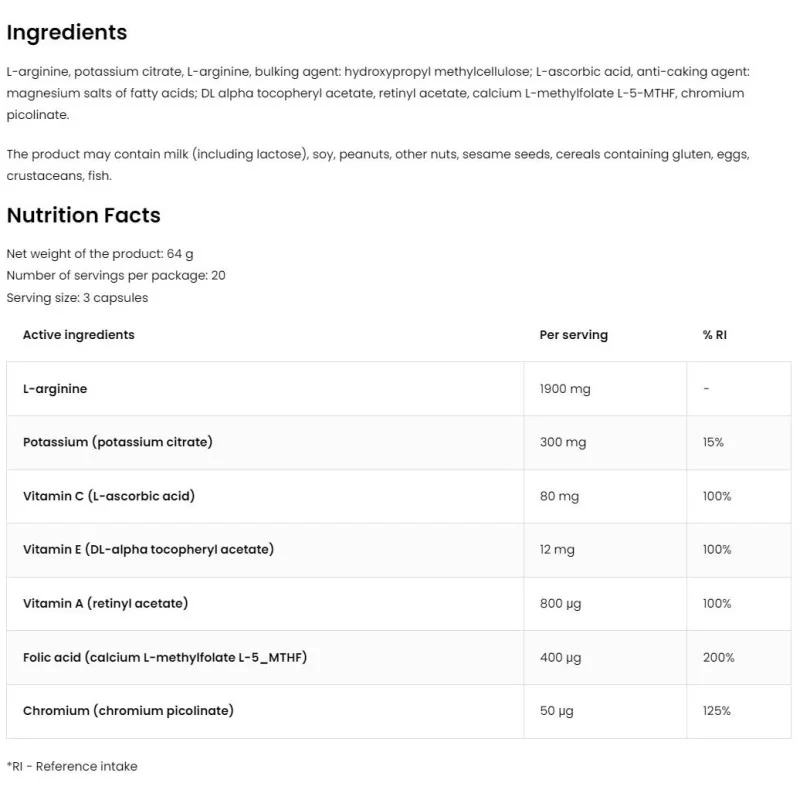Viewport: 800px width, 800px height.
Task: Click the number of servings per package line
Action: [116, 276]
